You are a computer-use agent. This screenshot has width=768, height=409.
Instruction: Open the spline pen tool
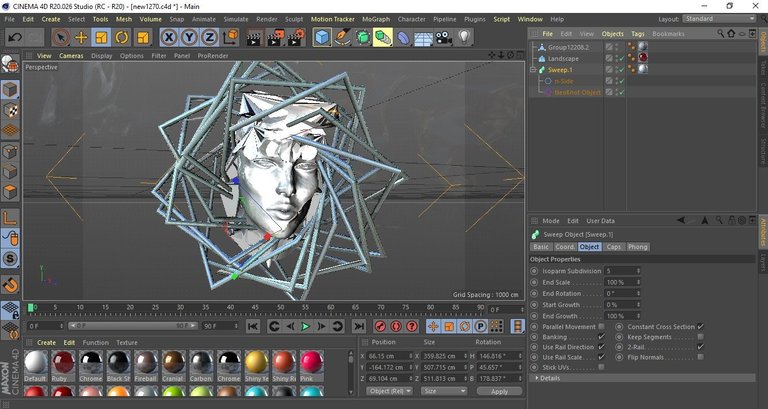click(342, 38)
